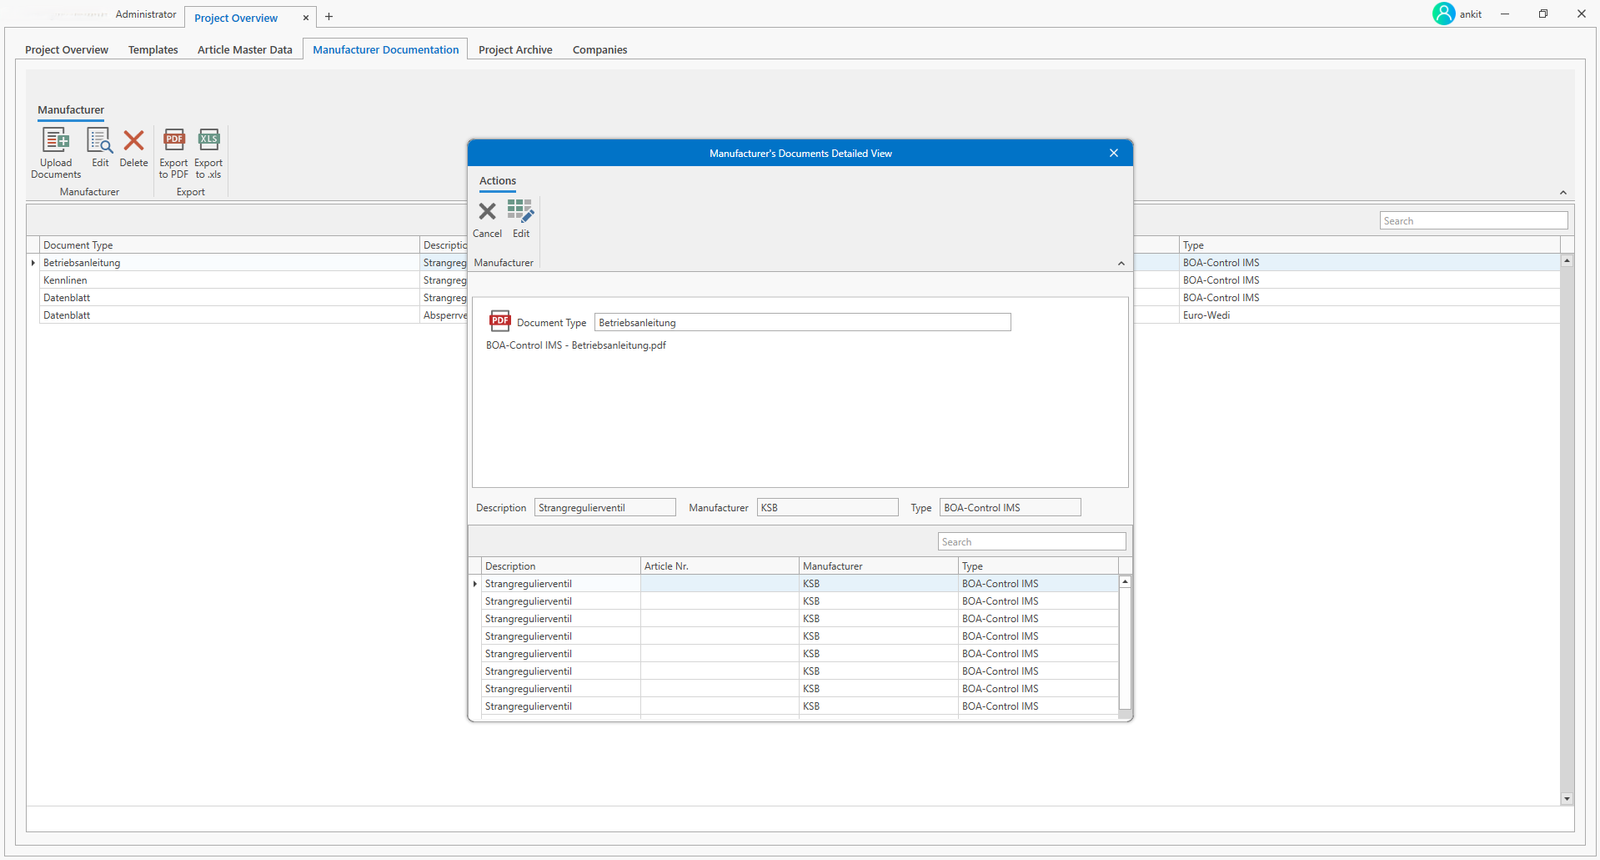Click the ankit user profile avatar
Viewport: 1600px width, 860px height.
coord(1443,14)
